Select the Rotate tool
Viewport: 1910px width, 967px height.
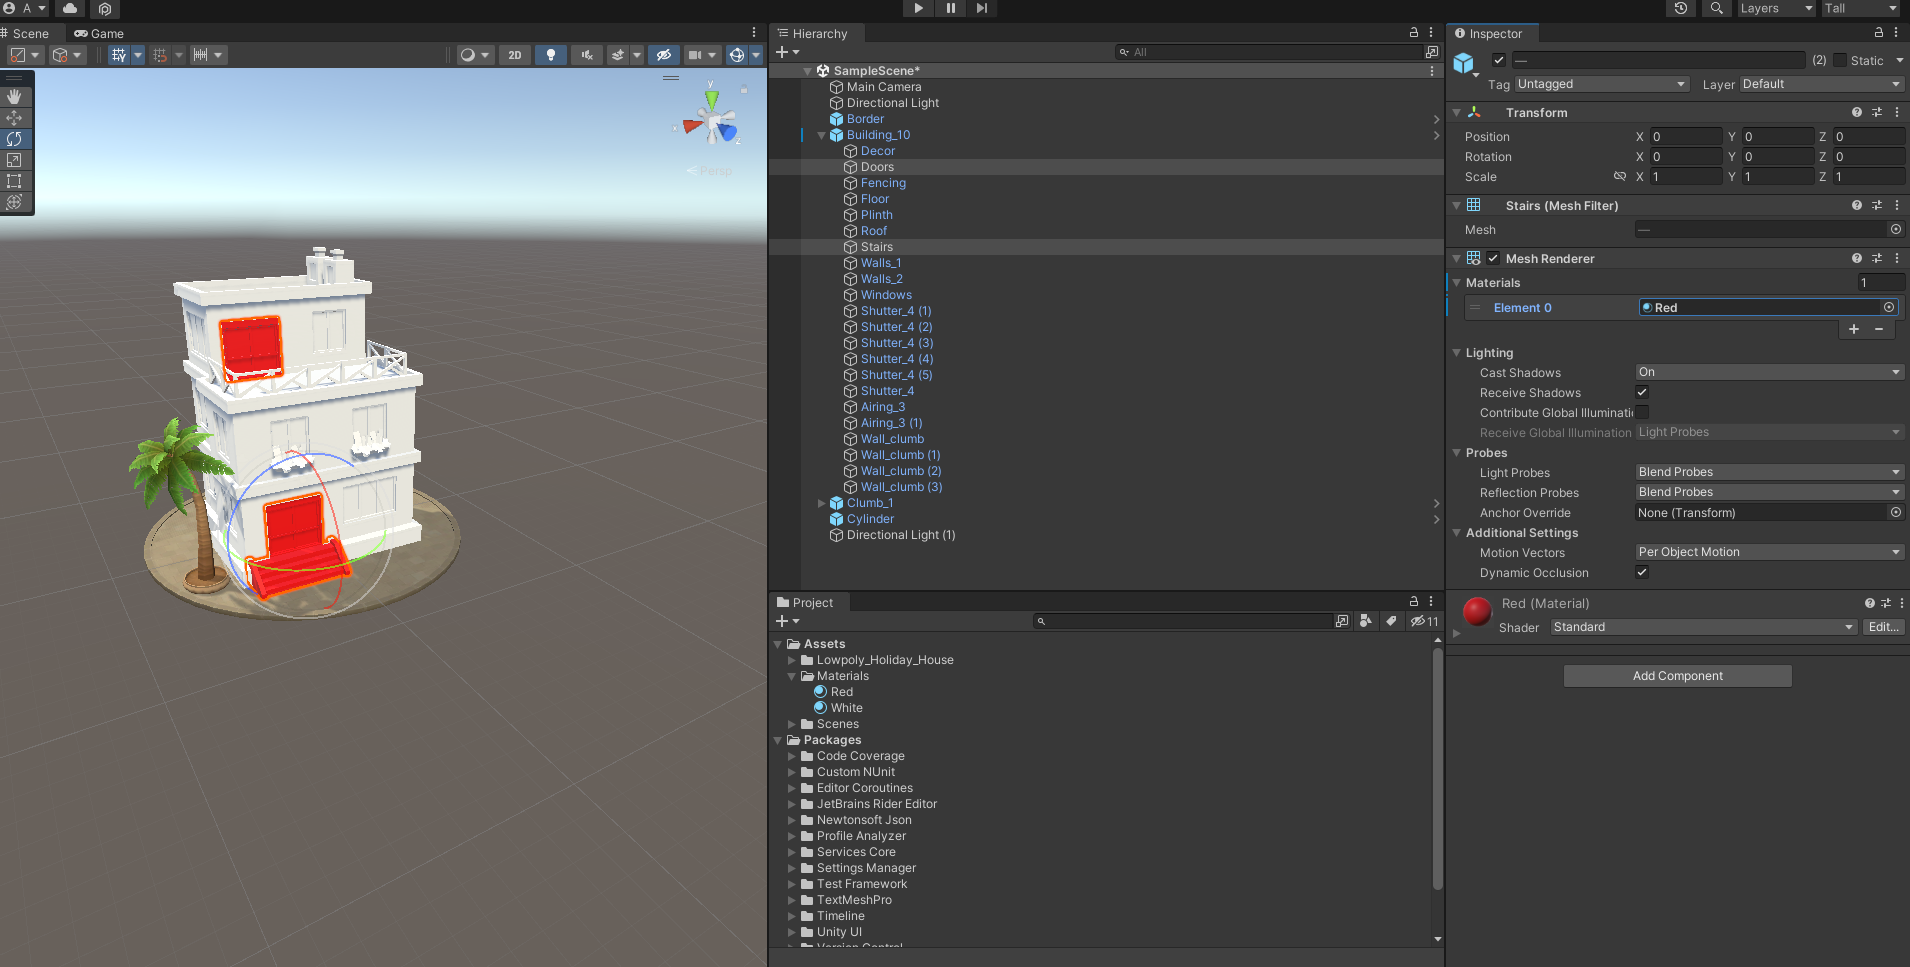click(x=14, y=139)
